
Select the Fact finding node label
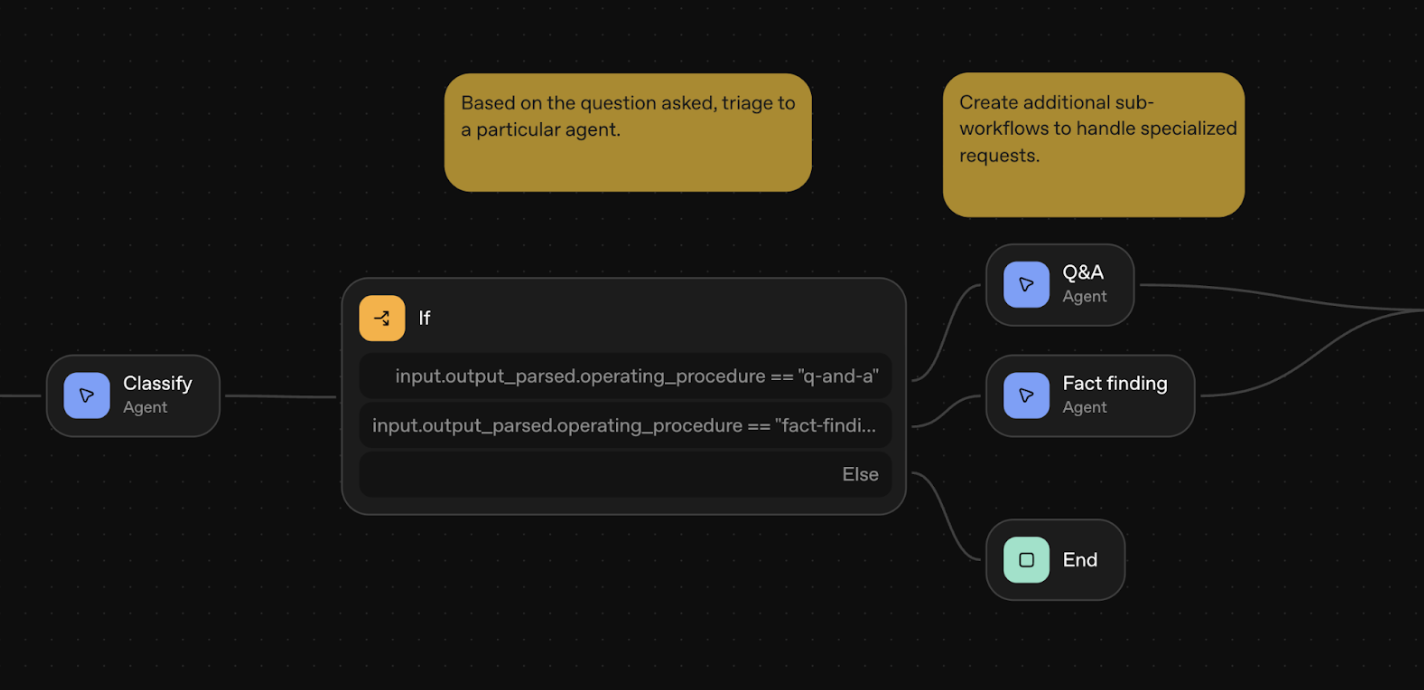(x=1114, y=384)
